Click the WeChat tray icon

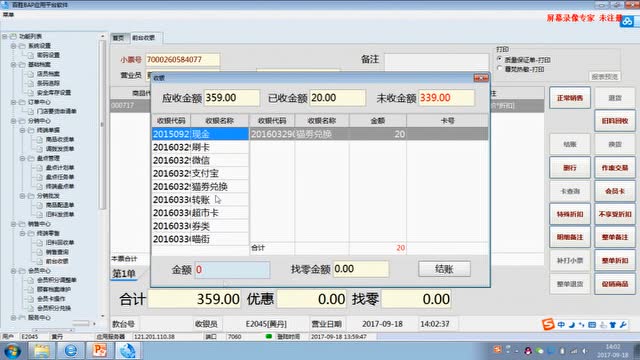tap(540, 351)
